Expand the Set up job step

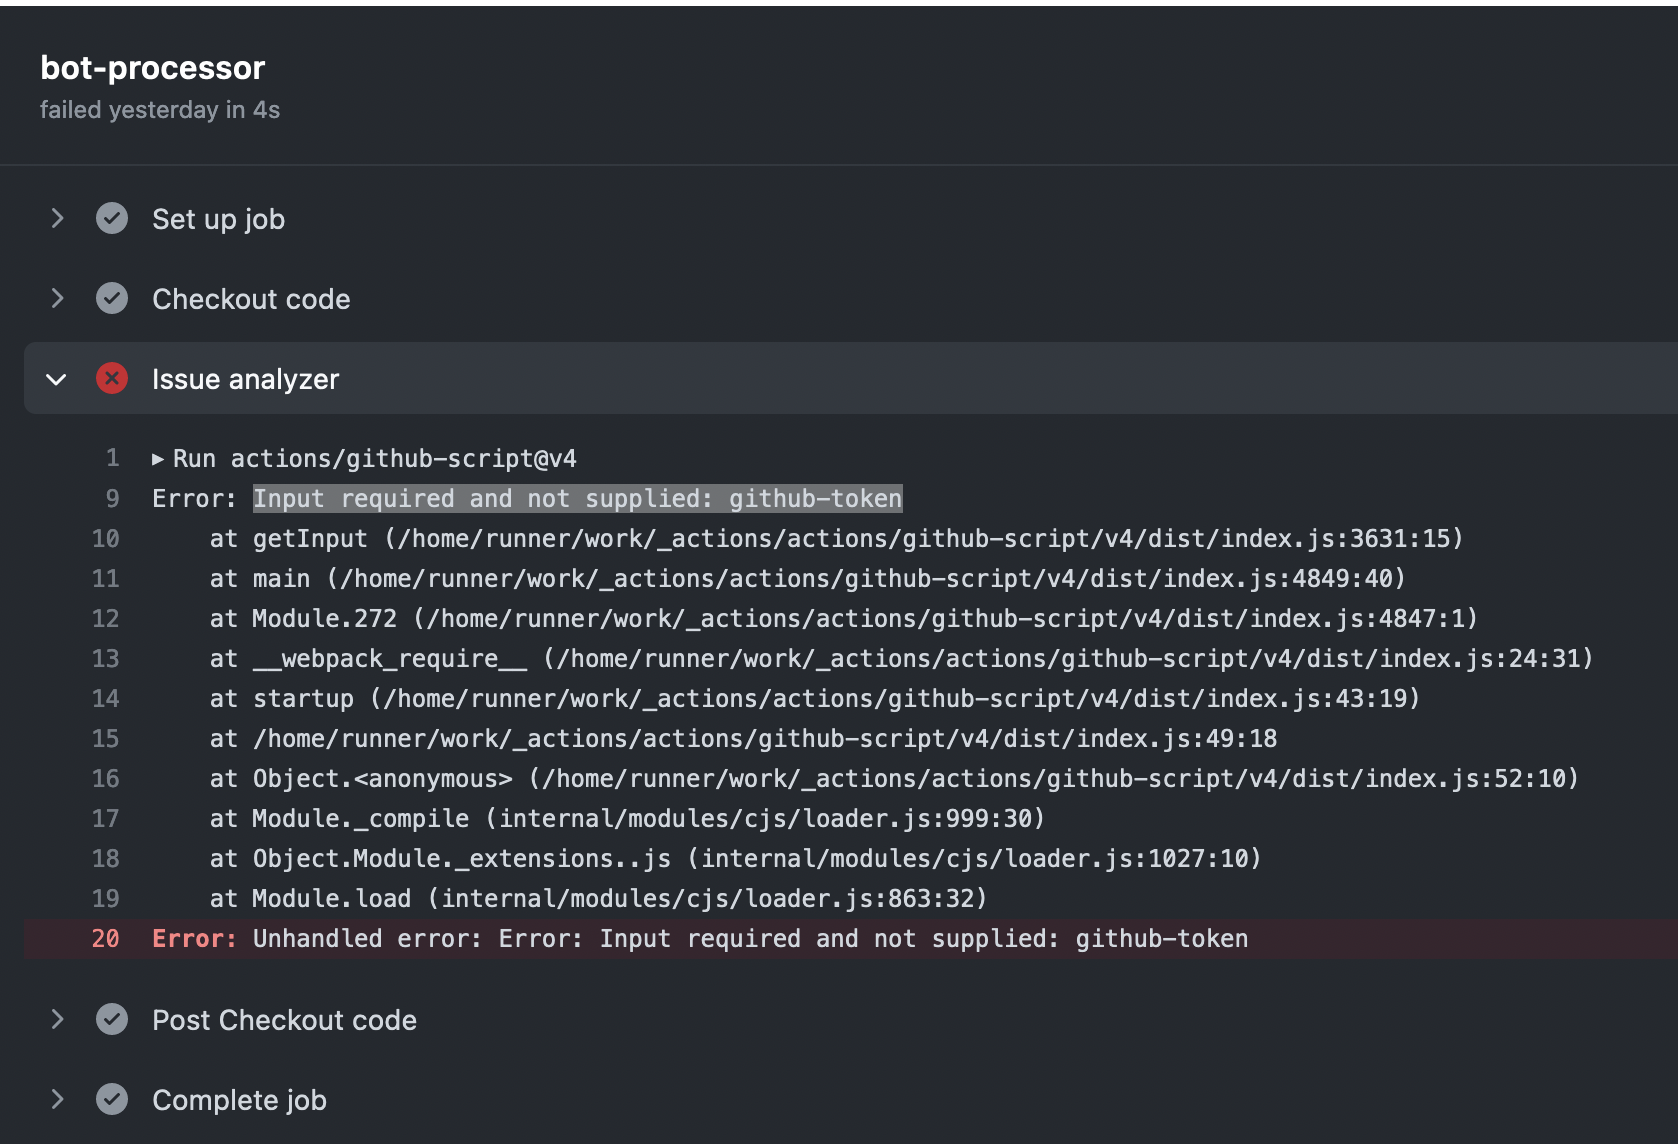[57, 218]
